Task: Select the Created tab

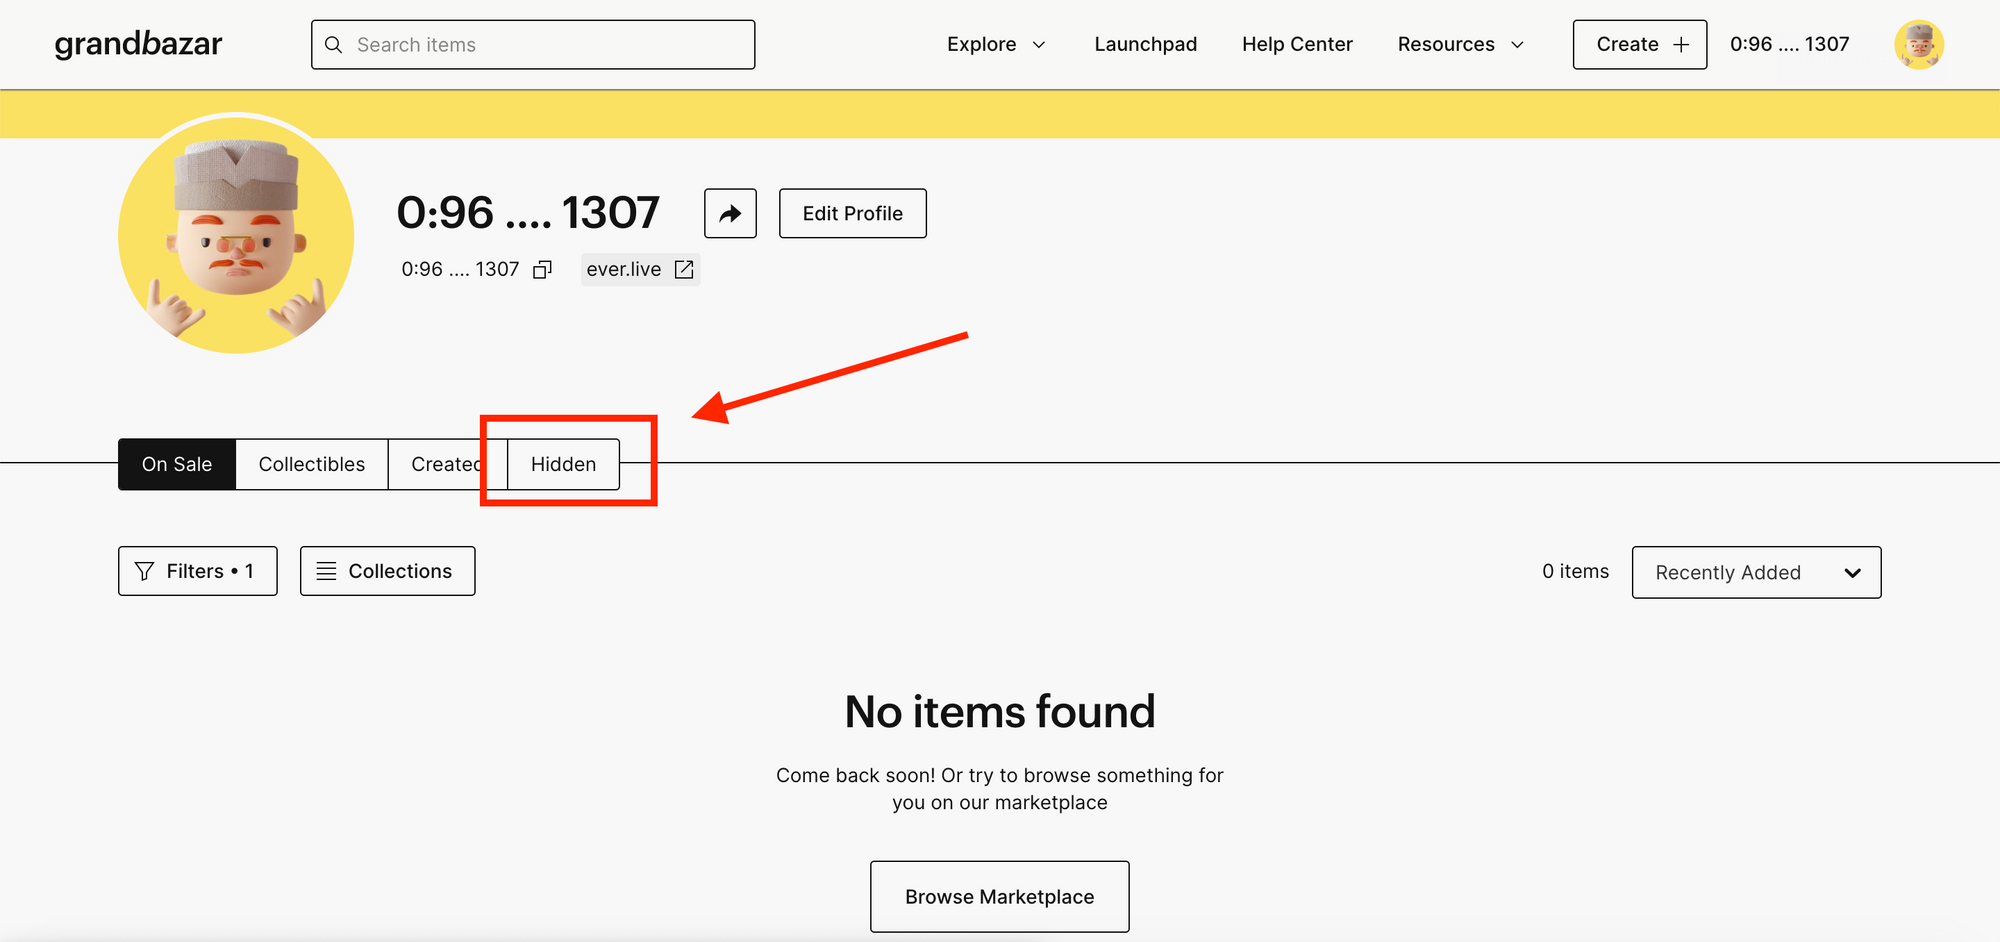Action: (x=447, y=464)
